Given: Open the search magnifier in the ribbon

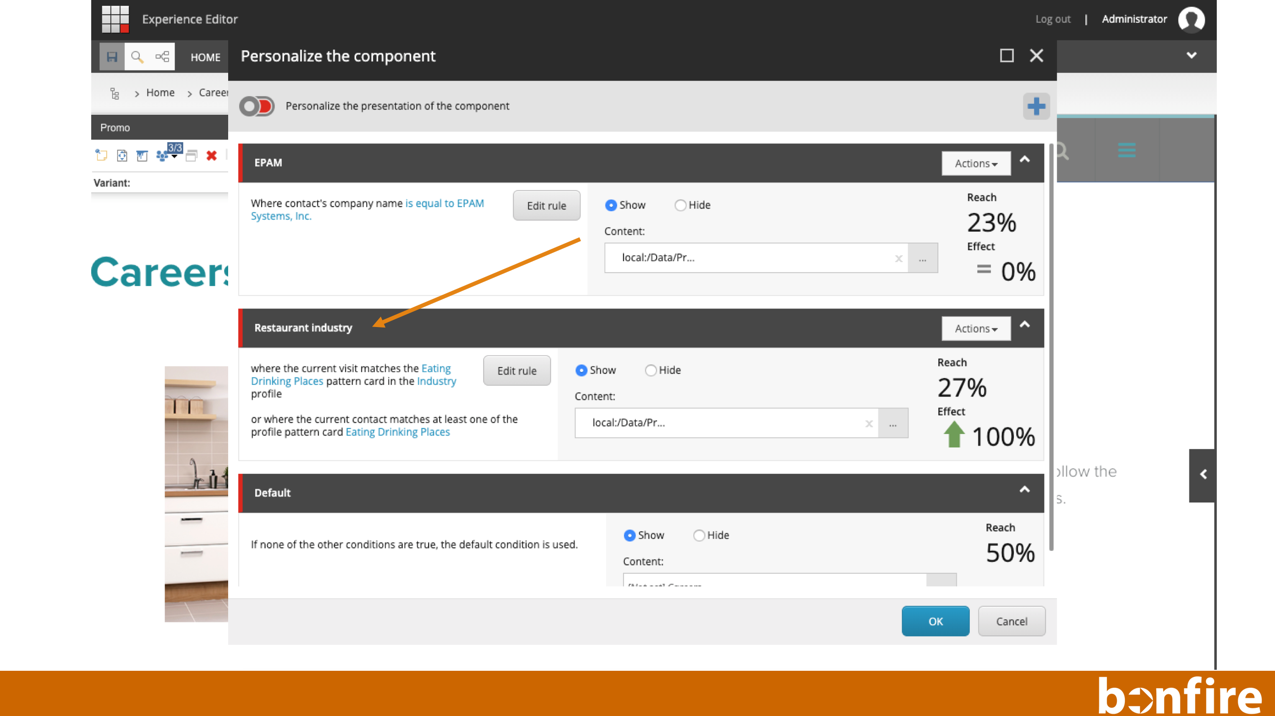Looking at the screenshot, I should pyautogui.click(x=137, y=57).
